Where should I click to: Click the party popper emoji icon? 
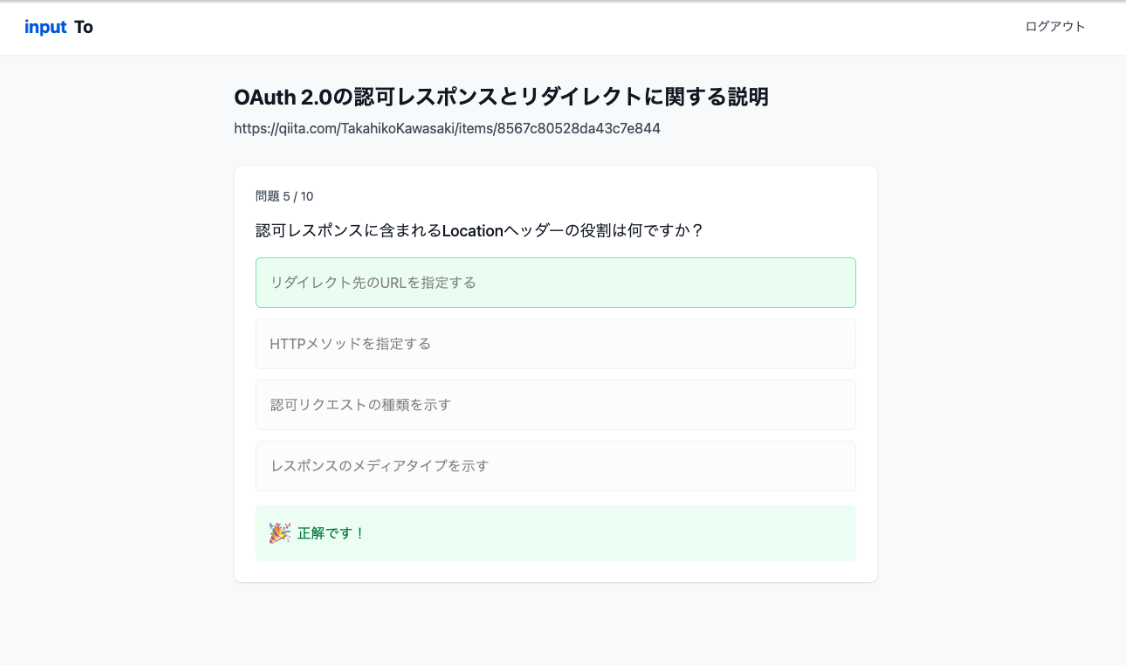279,533
